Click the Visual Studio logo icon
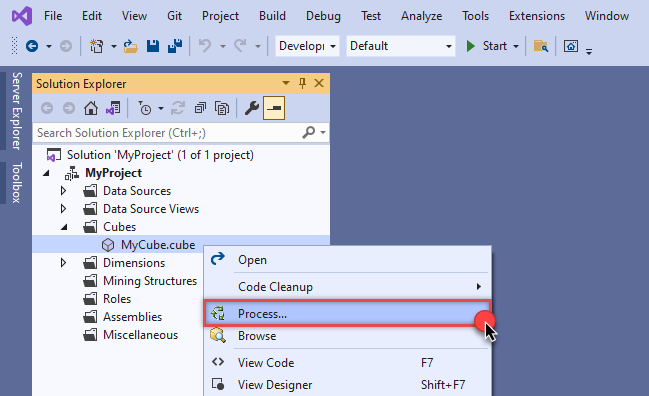The image size is (649, 396). pos(22,16)
